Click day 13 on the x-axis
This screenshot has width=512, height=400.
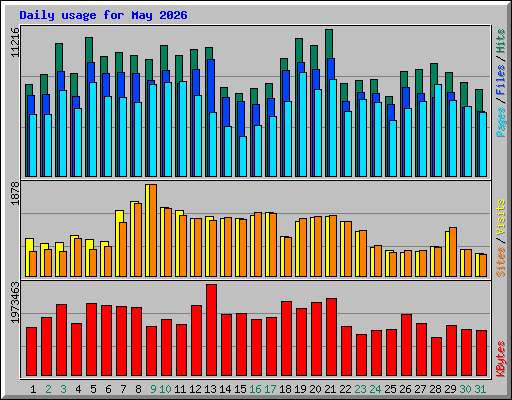210,389
